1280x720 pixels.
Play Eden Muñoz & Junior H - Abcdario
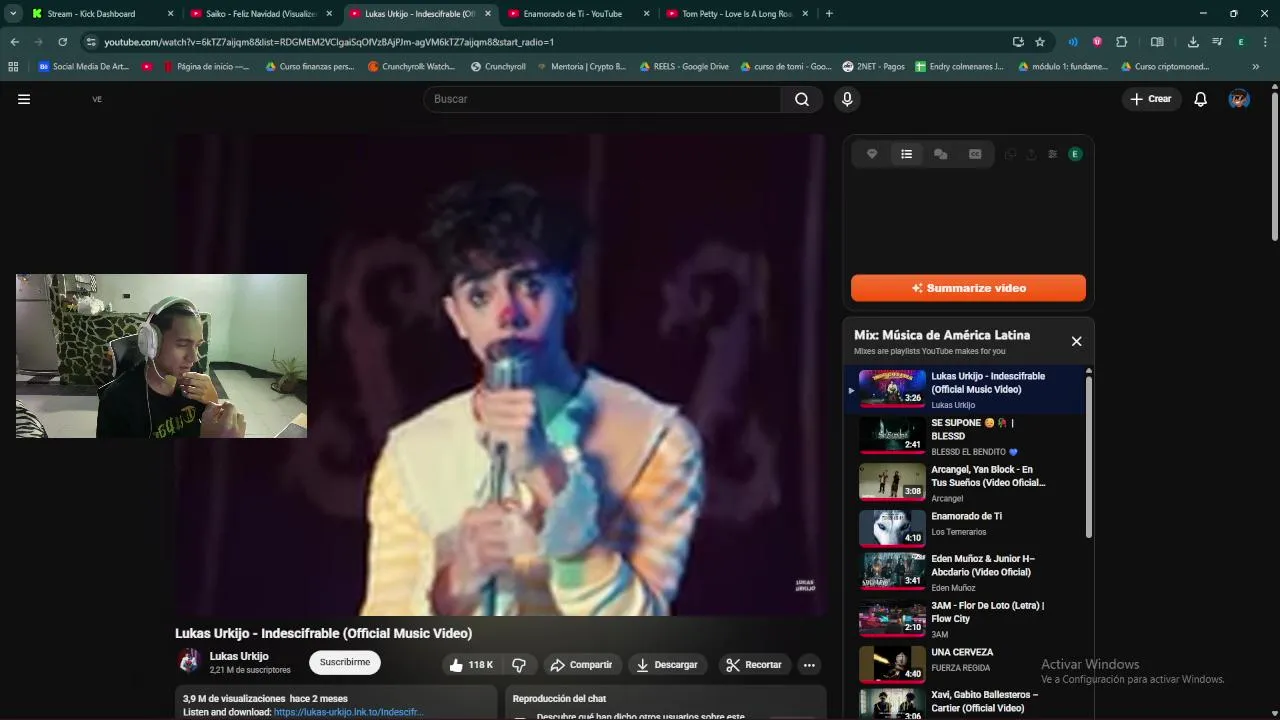(x=966, y=572)
